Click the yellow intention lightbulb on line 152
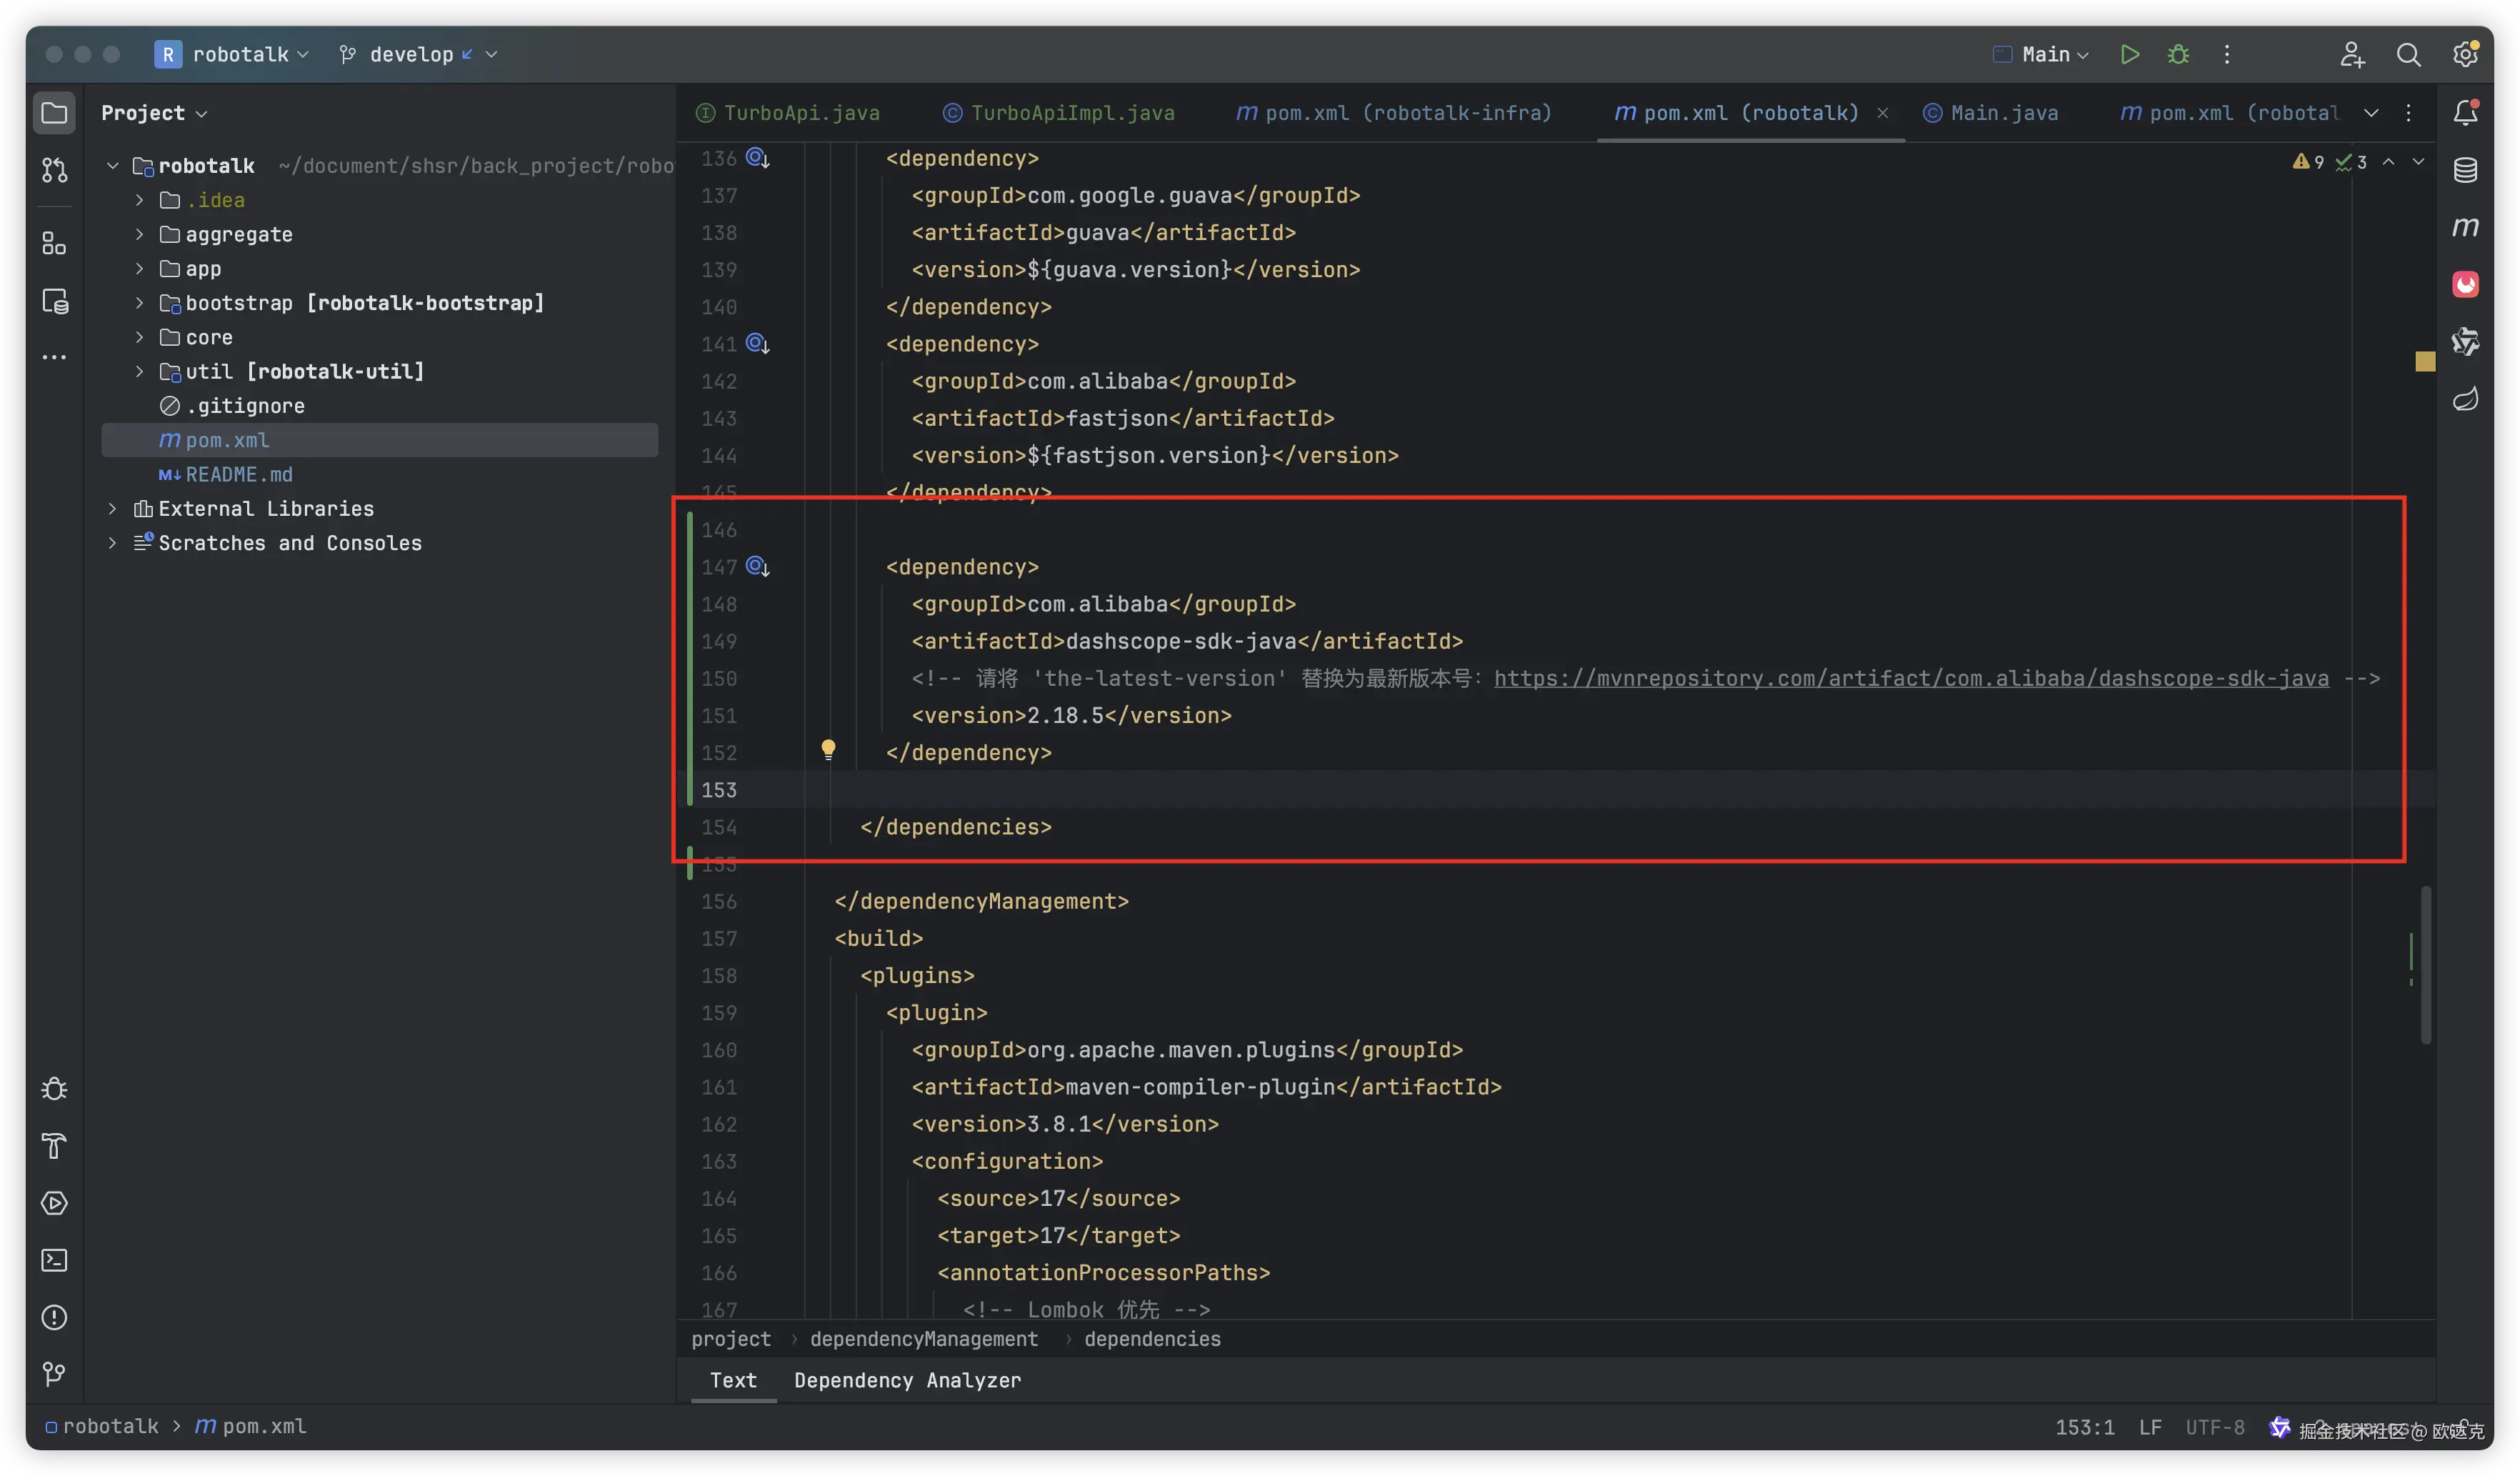The width and height of the screenshot is (2520, 1476). 828,749
